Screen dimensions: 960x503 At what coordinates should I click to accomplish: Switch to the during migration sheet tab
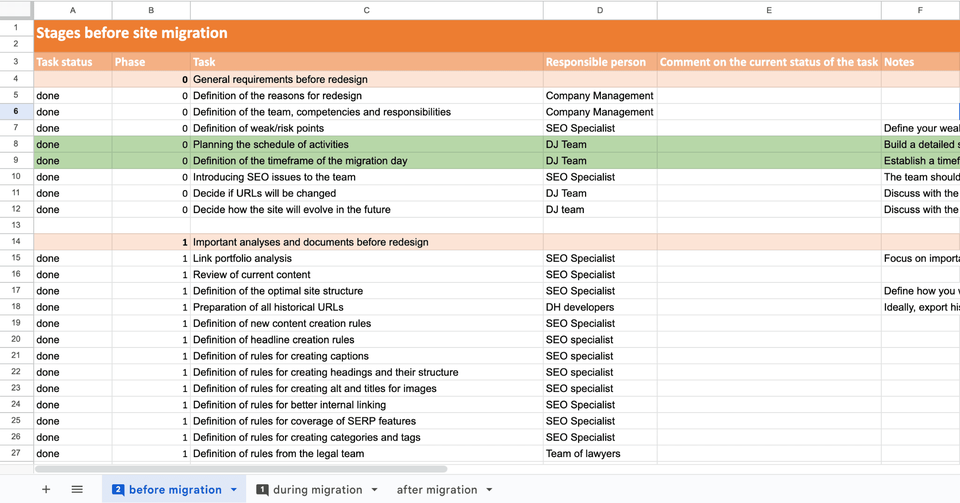coord(316,490)
